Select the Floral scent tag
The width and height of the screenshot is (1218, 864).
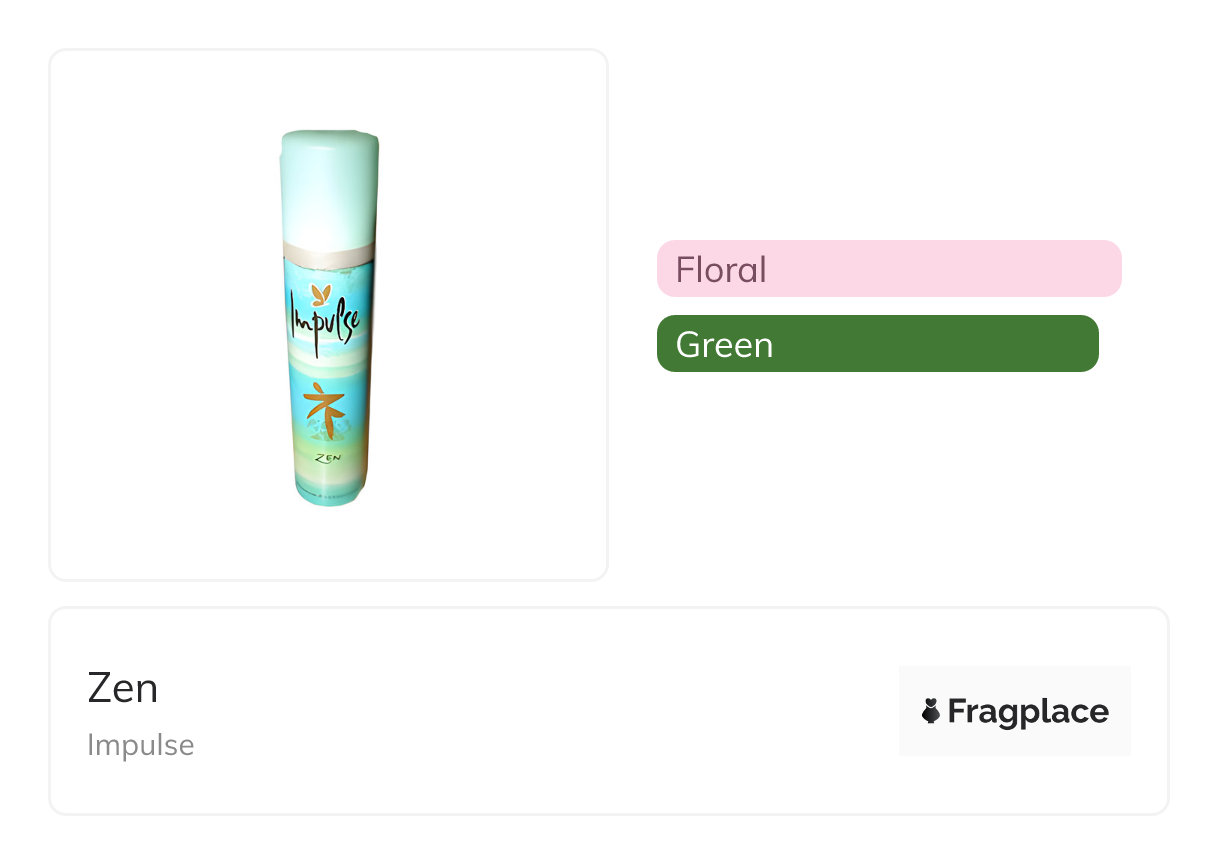tap(721, 270)
